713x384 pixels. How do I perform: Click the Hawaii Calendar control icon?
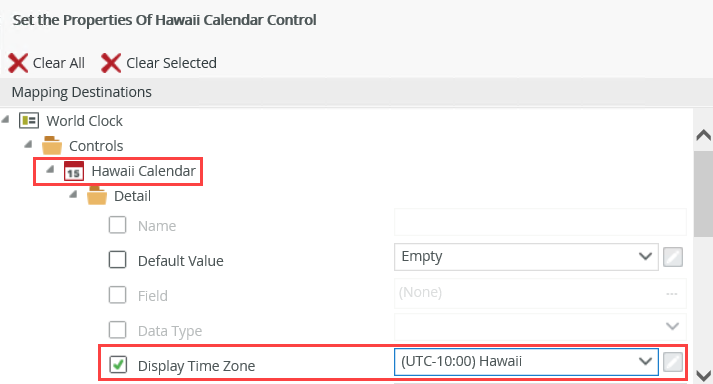pos(74,171)
